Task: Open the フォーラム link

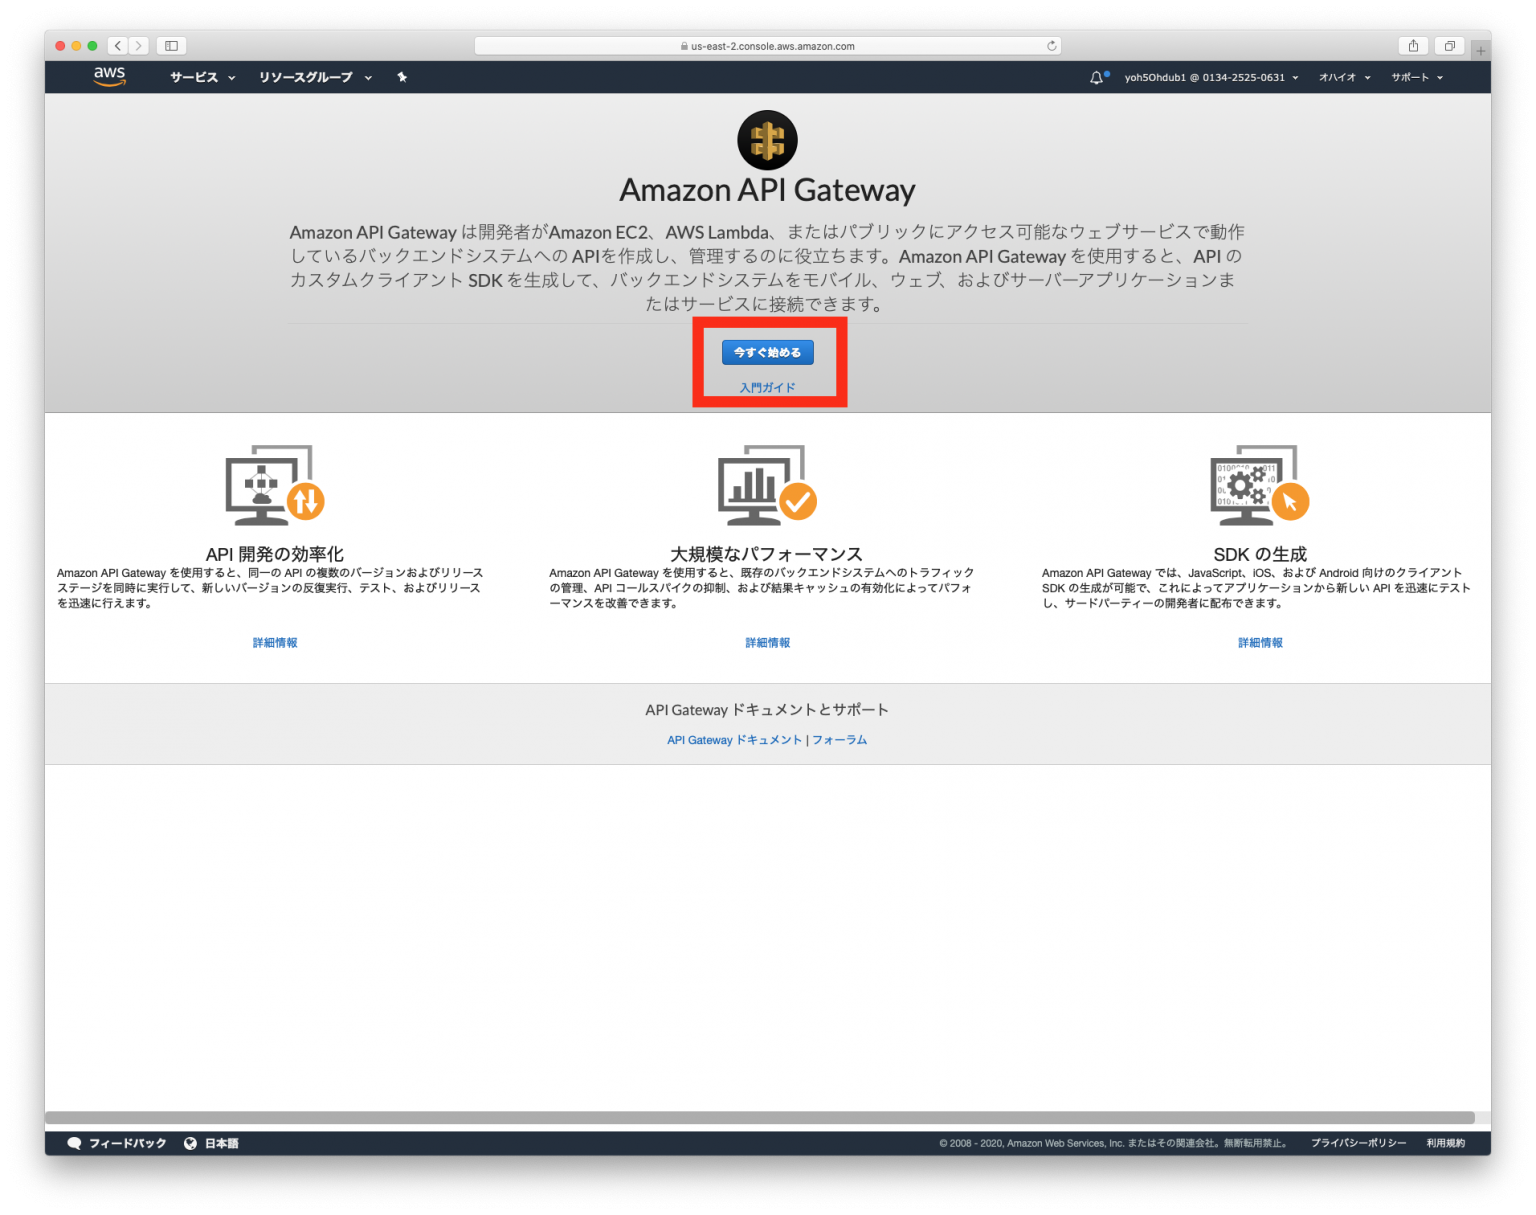Action: [840, 740]
